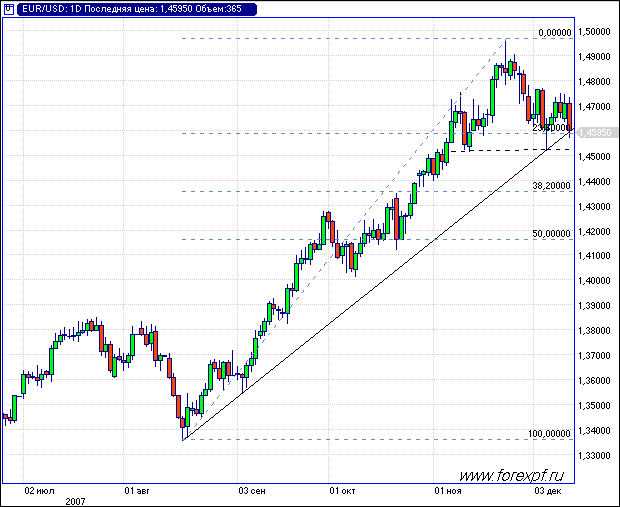The height and width of the screenshot is (507, 620).
Task: Click the 01 авг date marker
Action: point(138,491)
